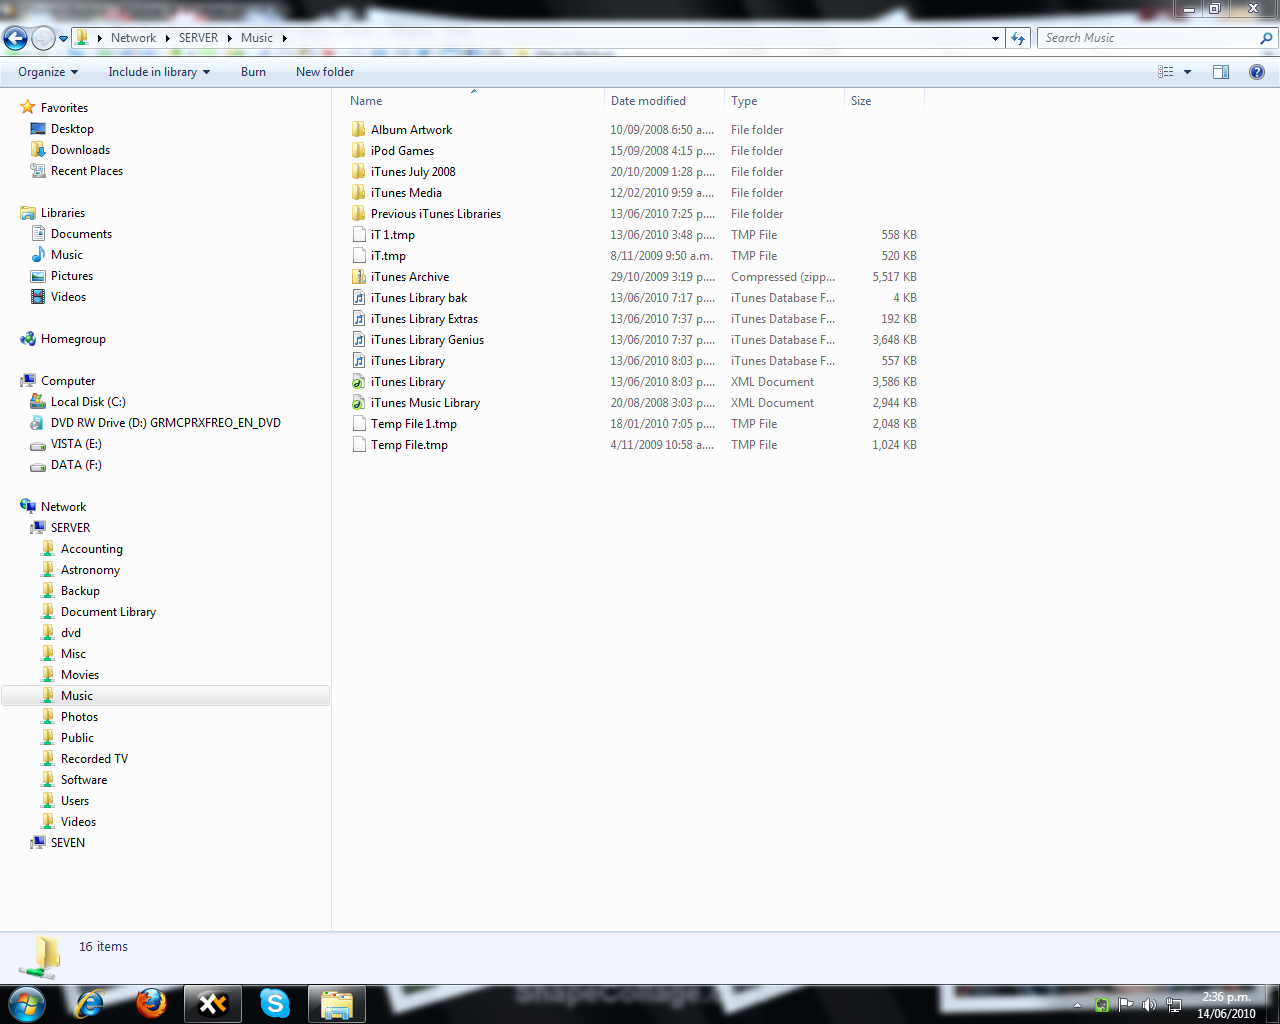Click the Refresh button beside address bar

[1018, 38]
